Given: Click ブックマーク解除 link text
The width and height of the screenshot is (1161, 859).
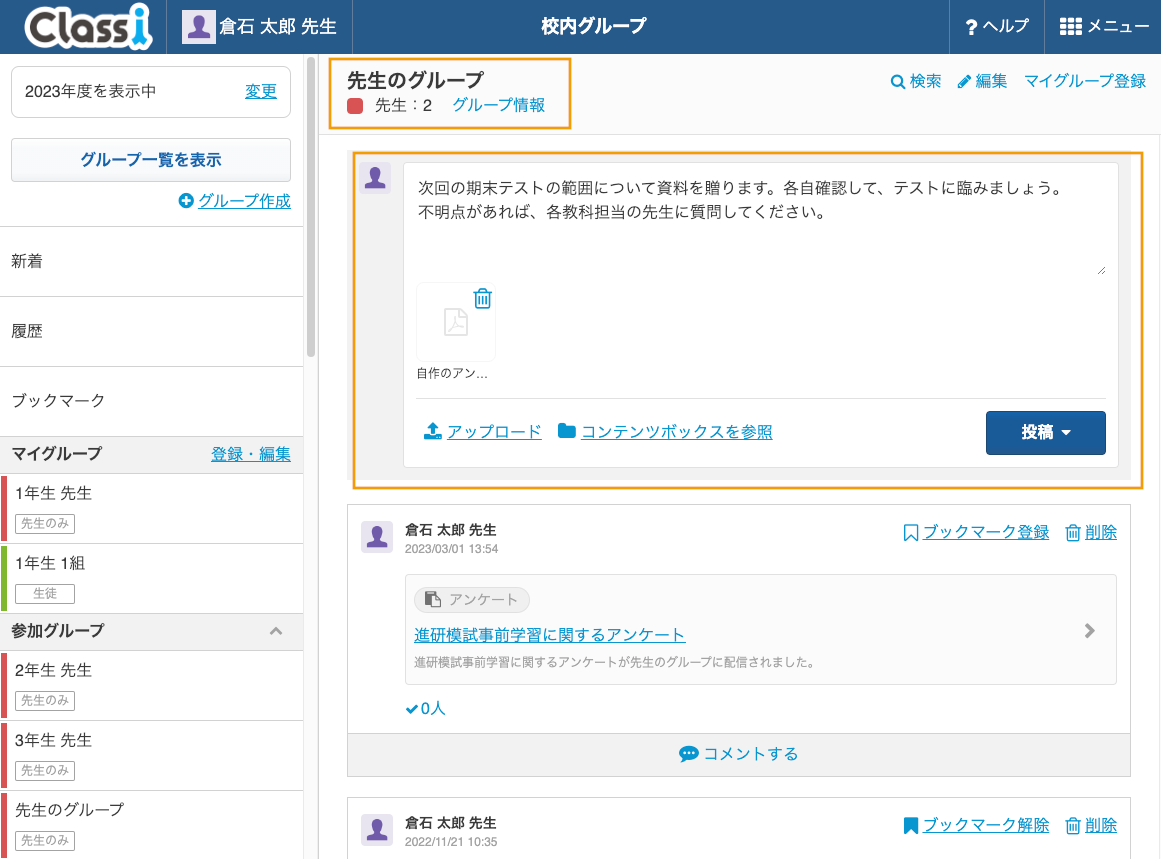Looking at the screenshot, I should [986, 825].
